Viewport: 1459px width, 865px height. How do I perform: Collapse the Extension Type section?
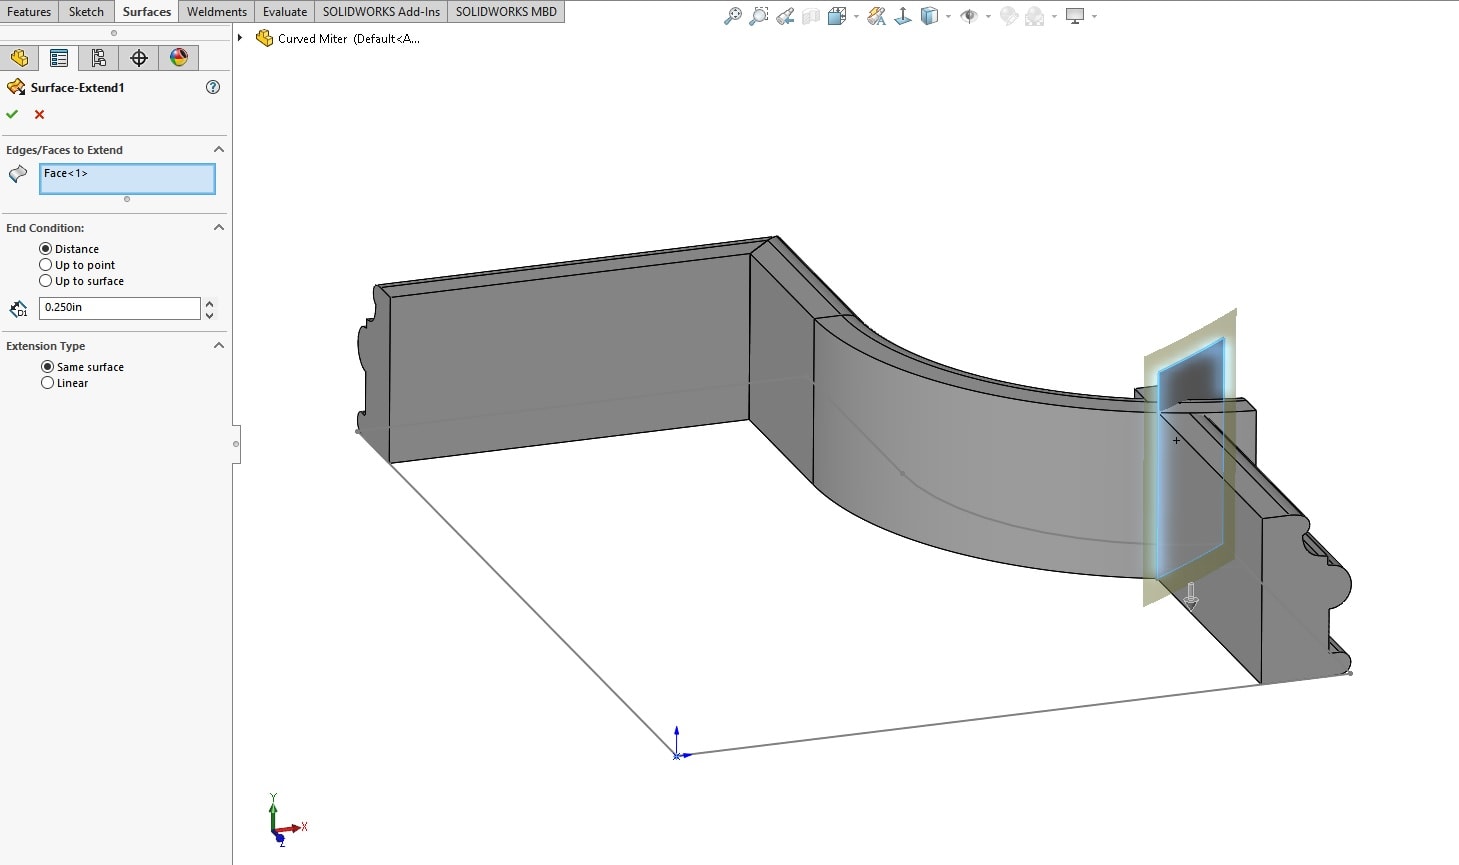[219, 346]
